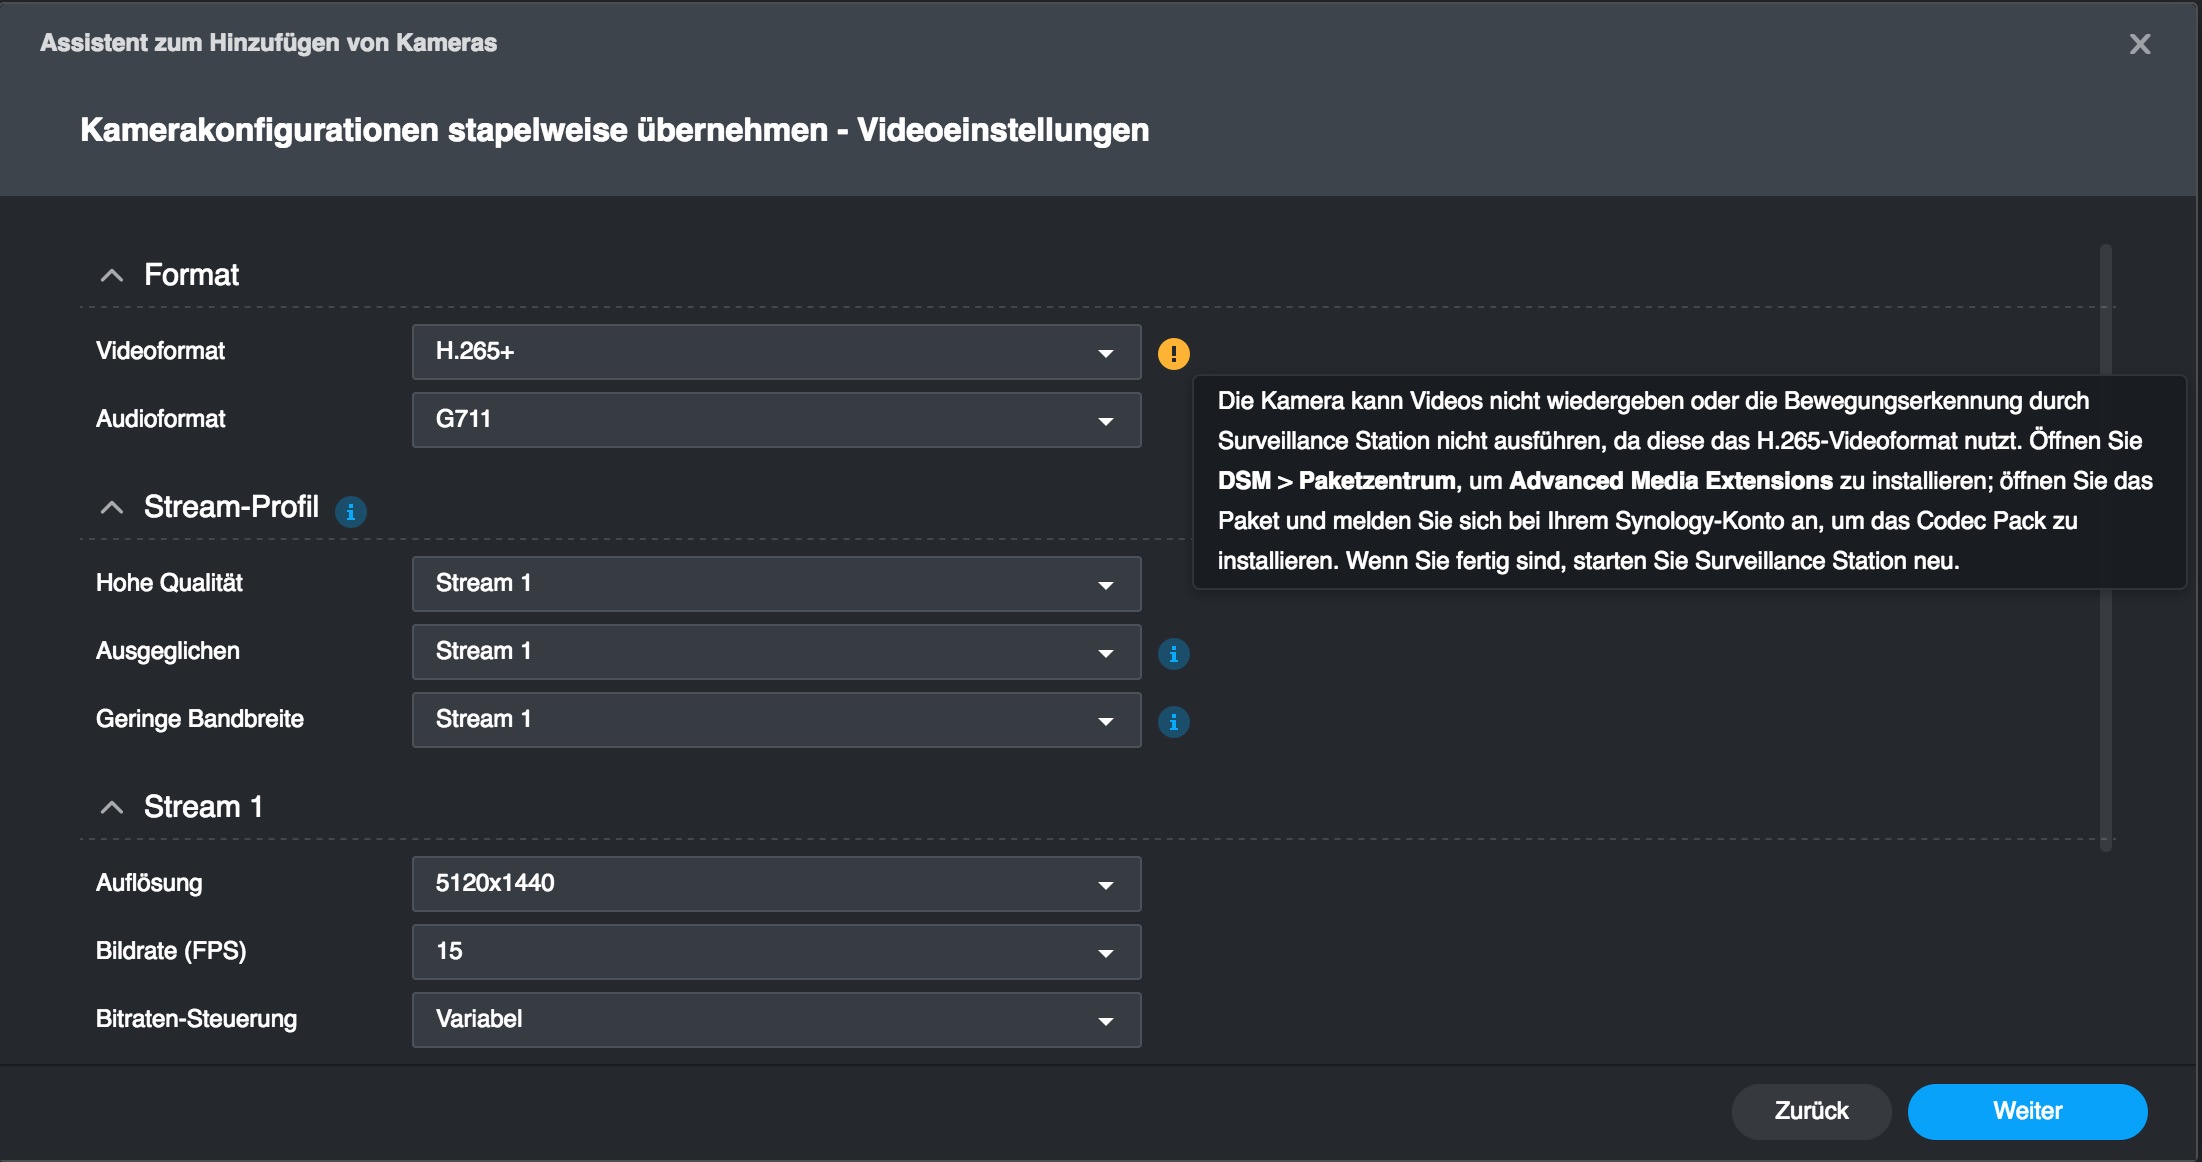Open the Audioformat dropdown showing G711
Image resolution: width=2202 pixels, height=1162 pixels.
click(776, 420)
